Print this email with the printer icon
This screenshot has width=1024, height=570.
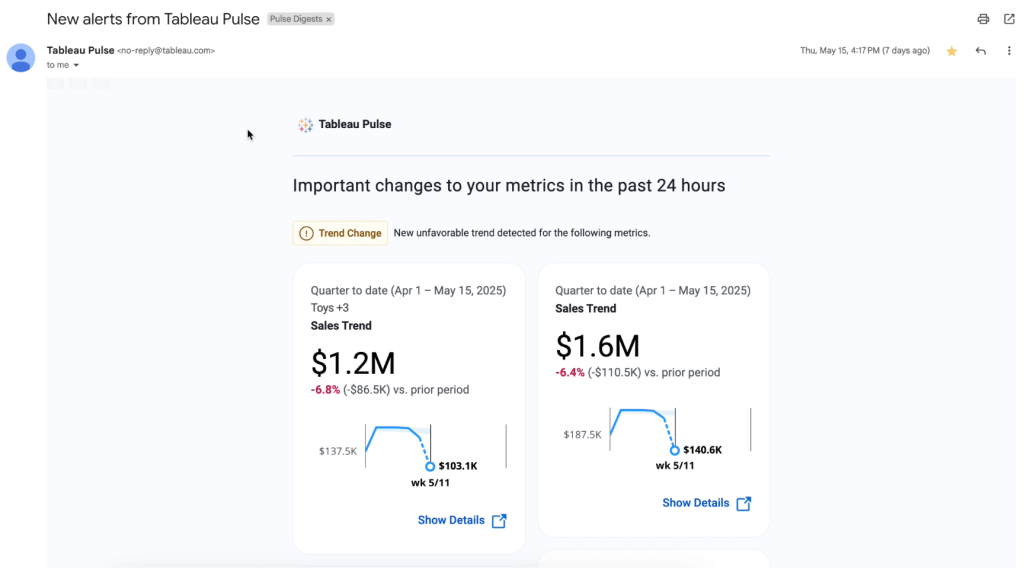point(983,19)
